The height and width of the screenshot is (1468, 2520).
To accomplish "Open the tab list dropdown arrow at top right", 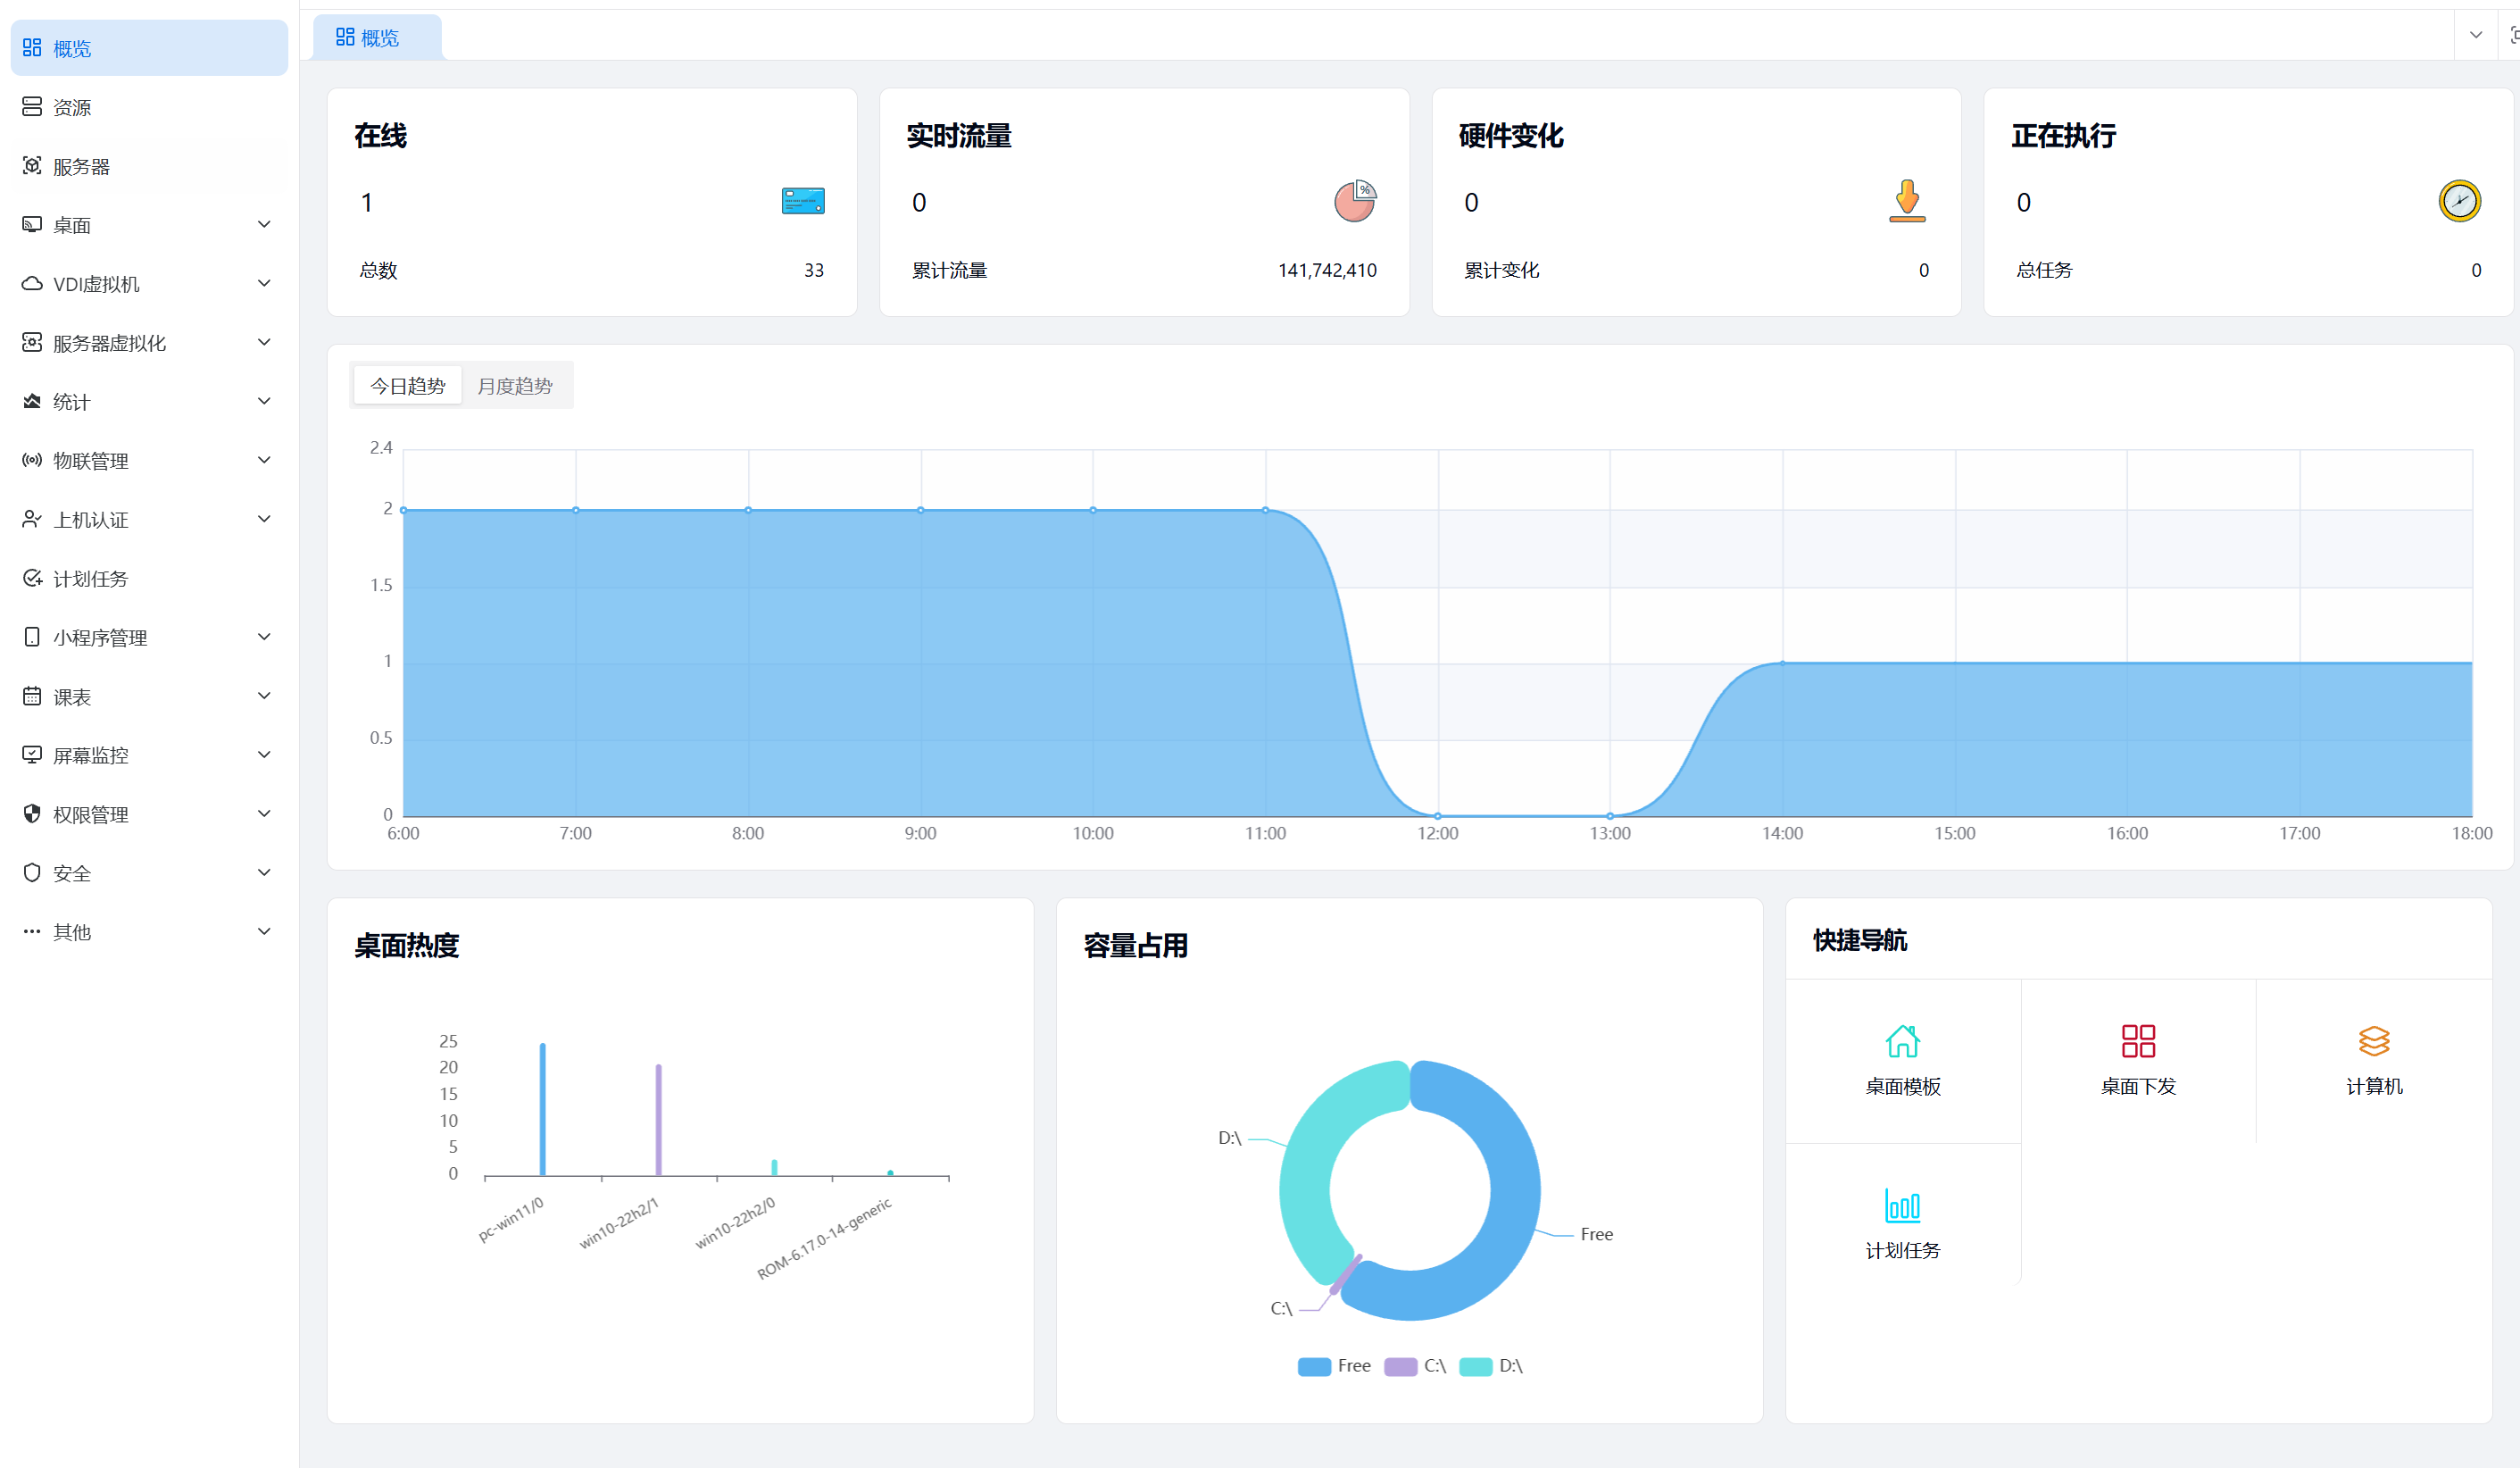I will tap(2476, 35).
